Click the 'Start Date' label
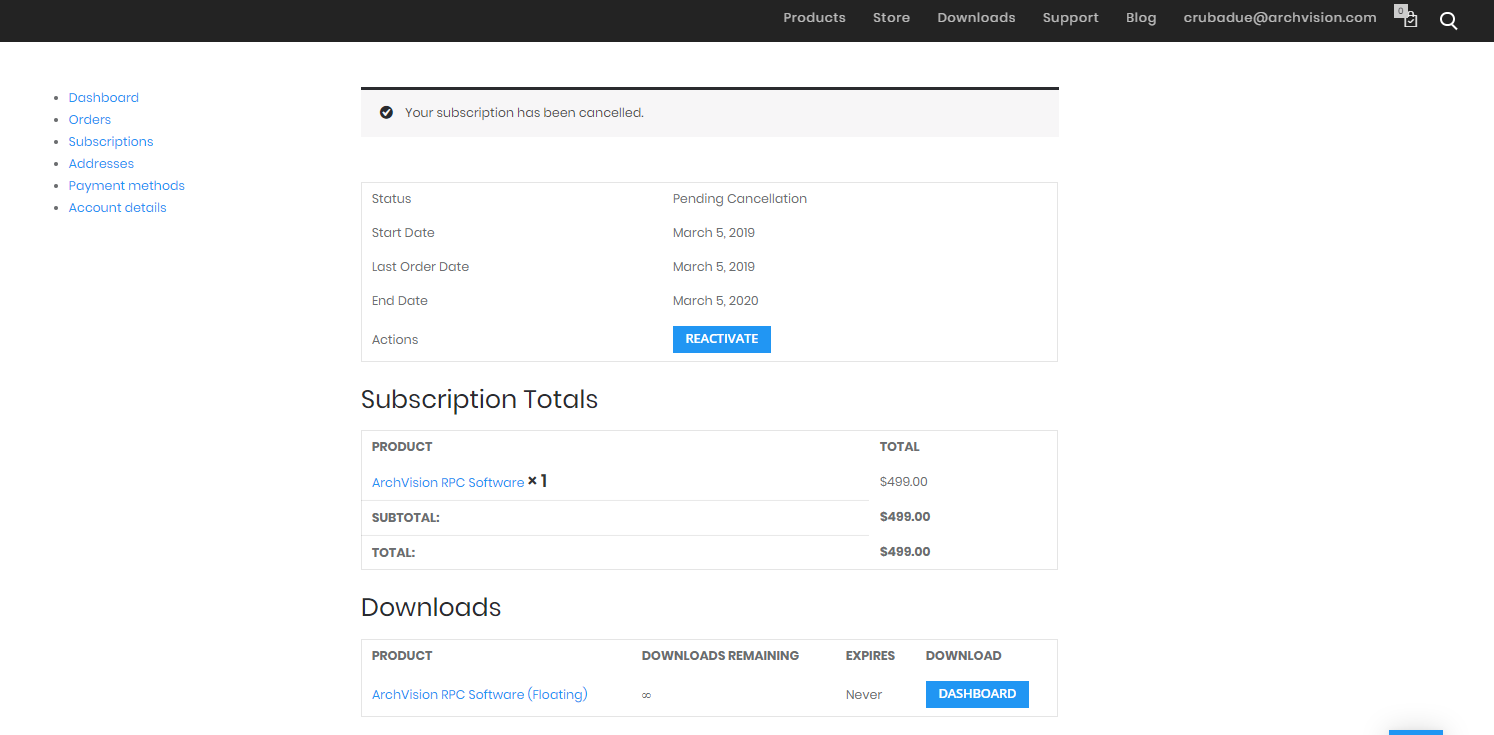Image resolution: width=1494 pixels, height=735 pixels. click(x=403, y=233)
